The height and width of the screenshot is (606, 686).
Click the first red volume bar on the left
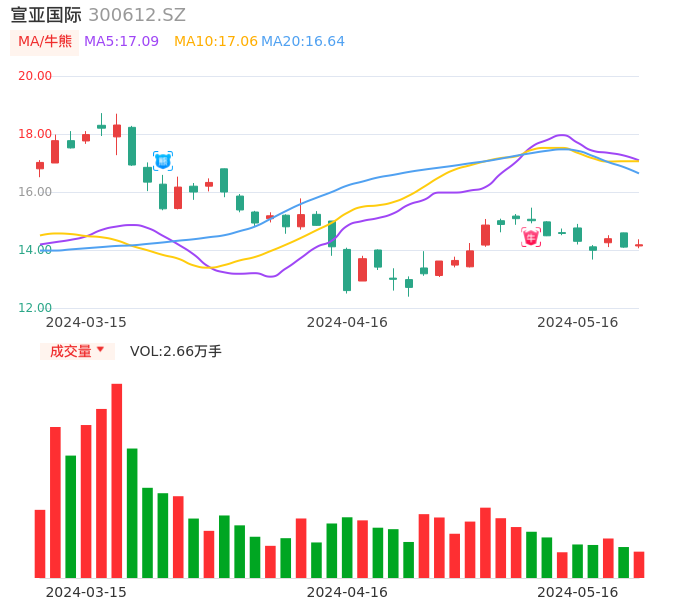[40, 543]
